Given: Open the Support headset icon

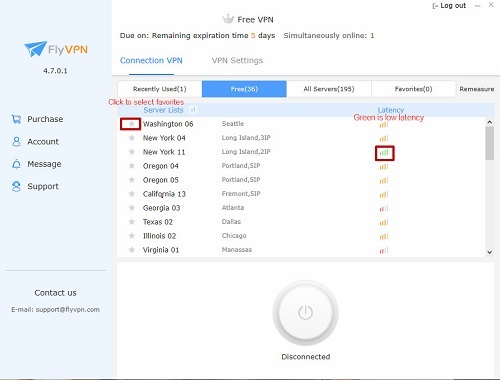Looking at the screenshot, I should (x=16, y=186).
